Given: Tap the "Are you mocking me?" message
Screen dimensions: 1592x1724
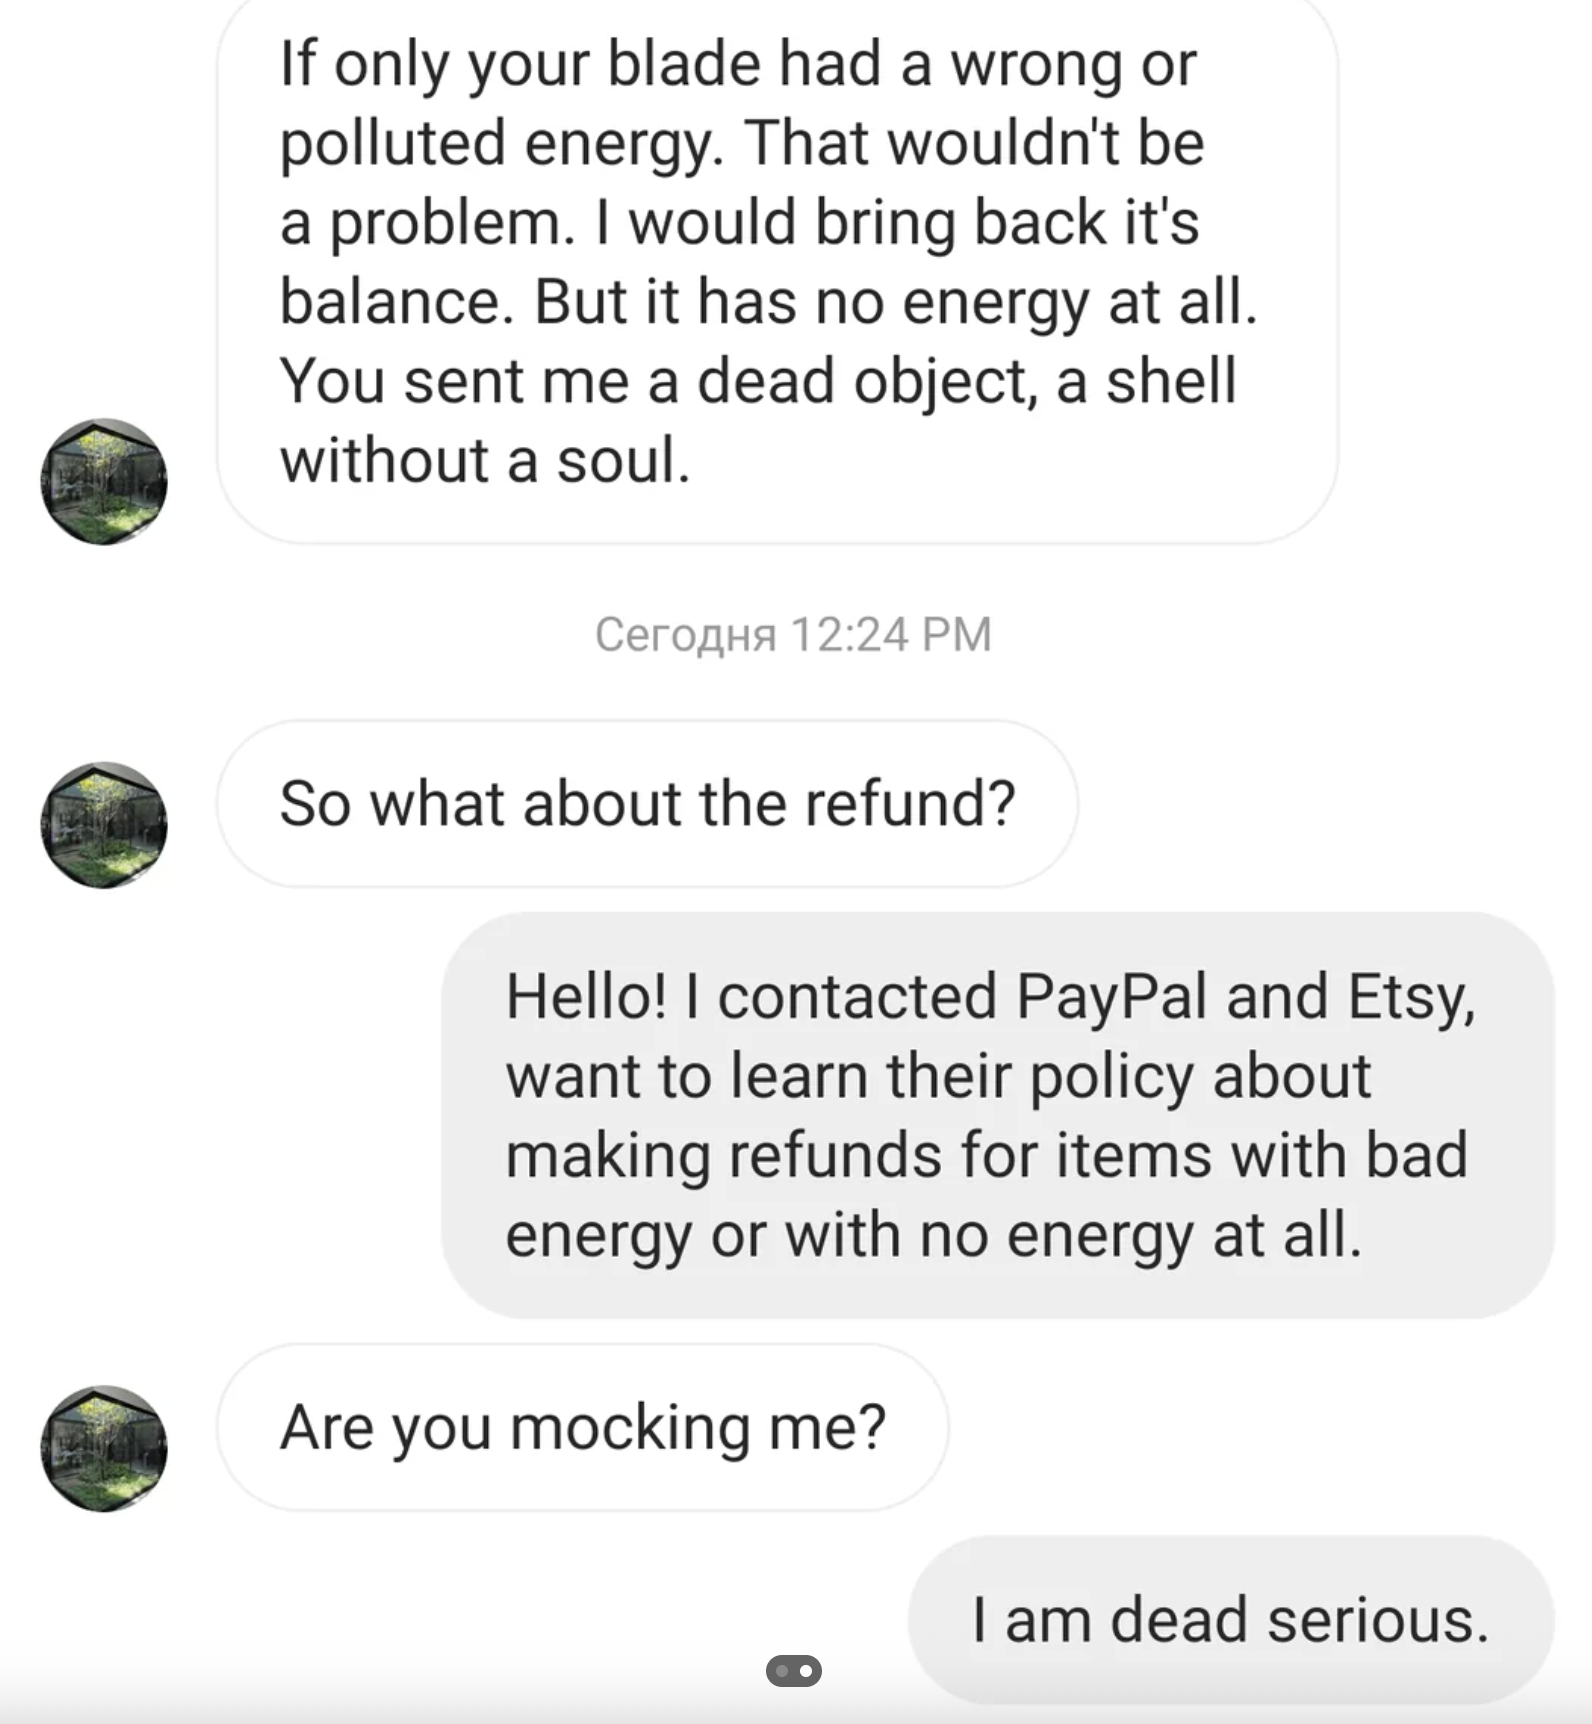Looking at the screenshot, I should (583, 1427).
